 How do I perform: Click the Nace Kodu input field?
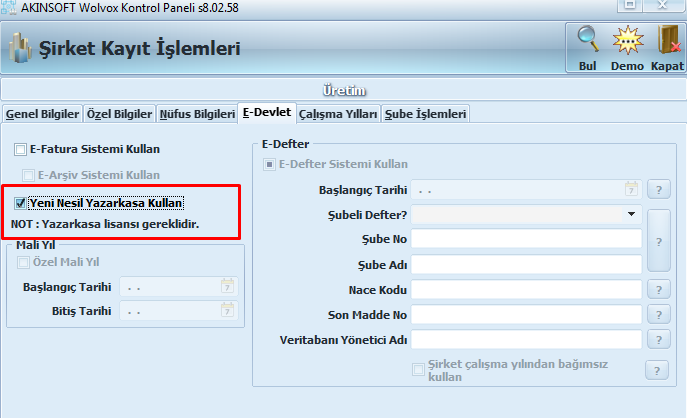click(x=526, y=290)
